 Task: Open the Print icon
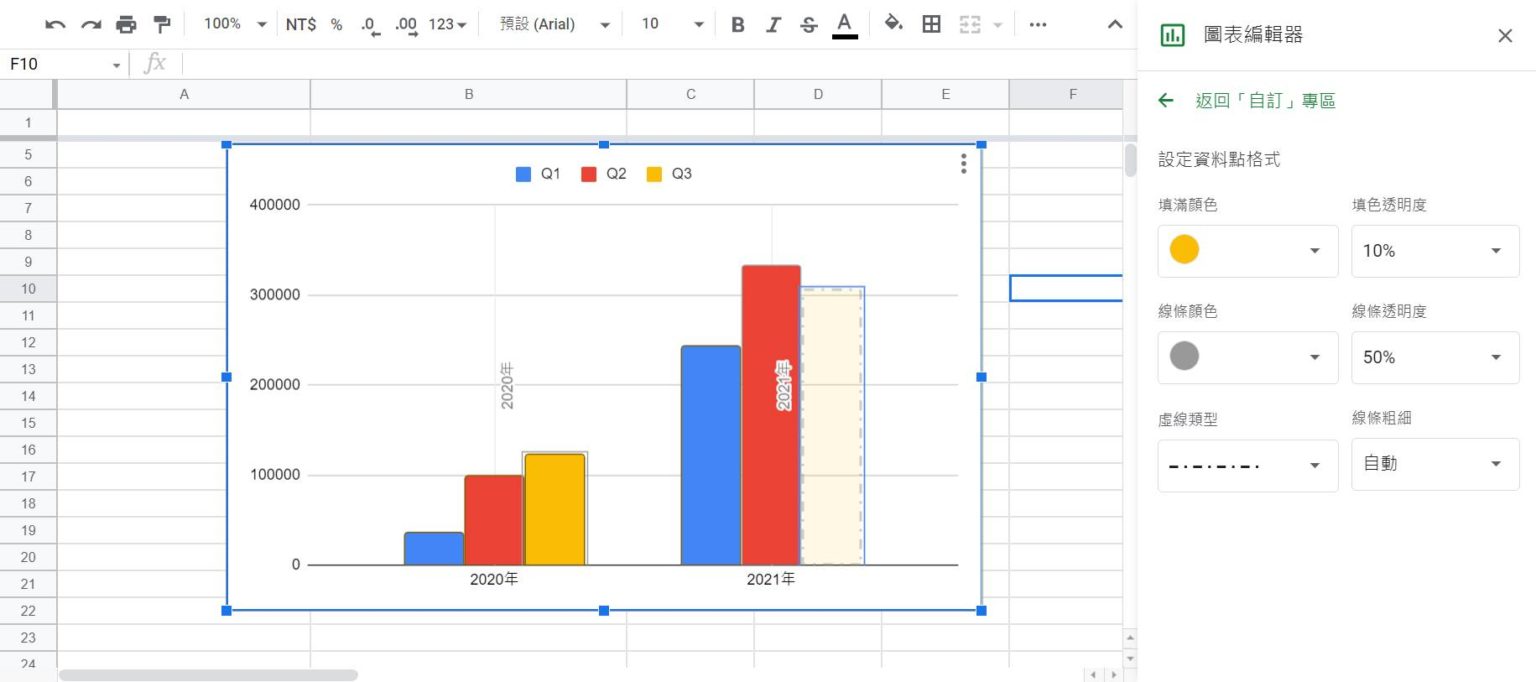127,23
